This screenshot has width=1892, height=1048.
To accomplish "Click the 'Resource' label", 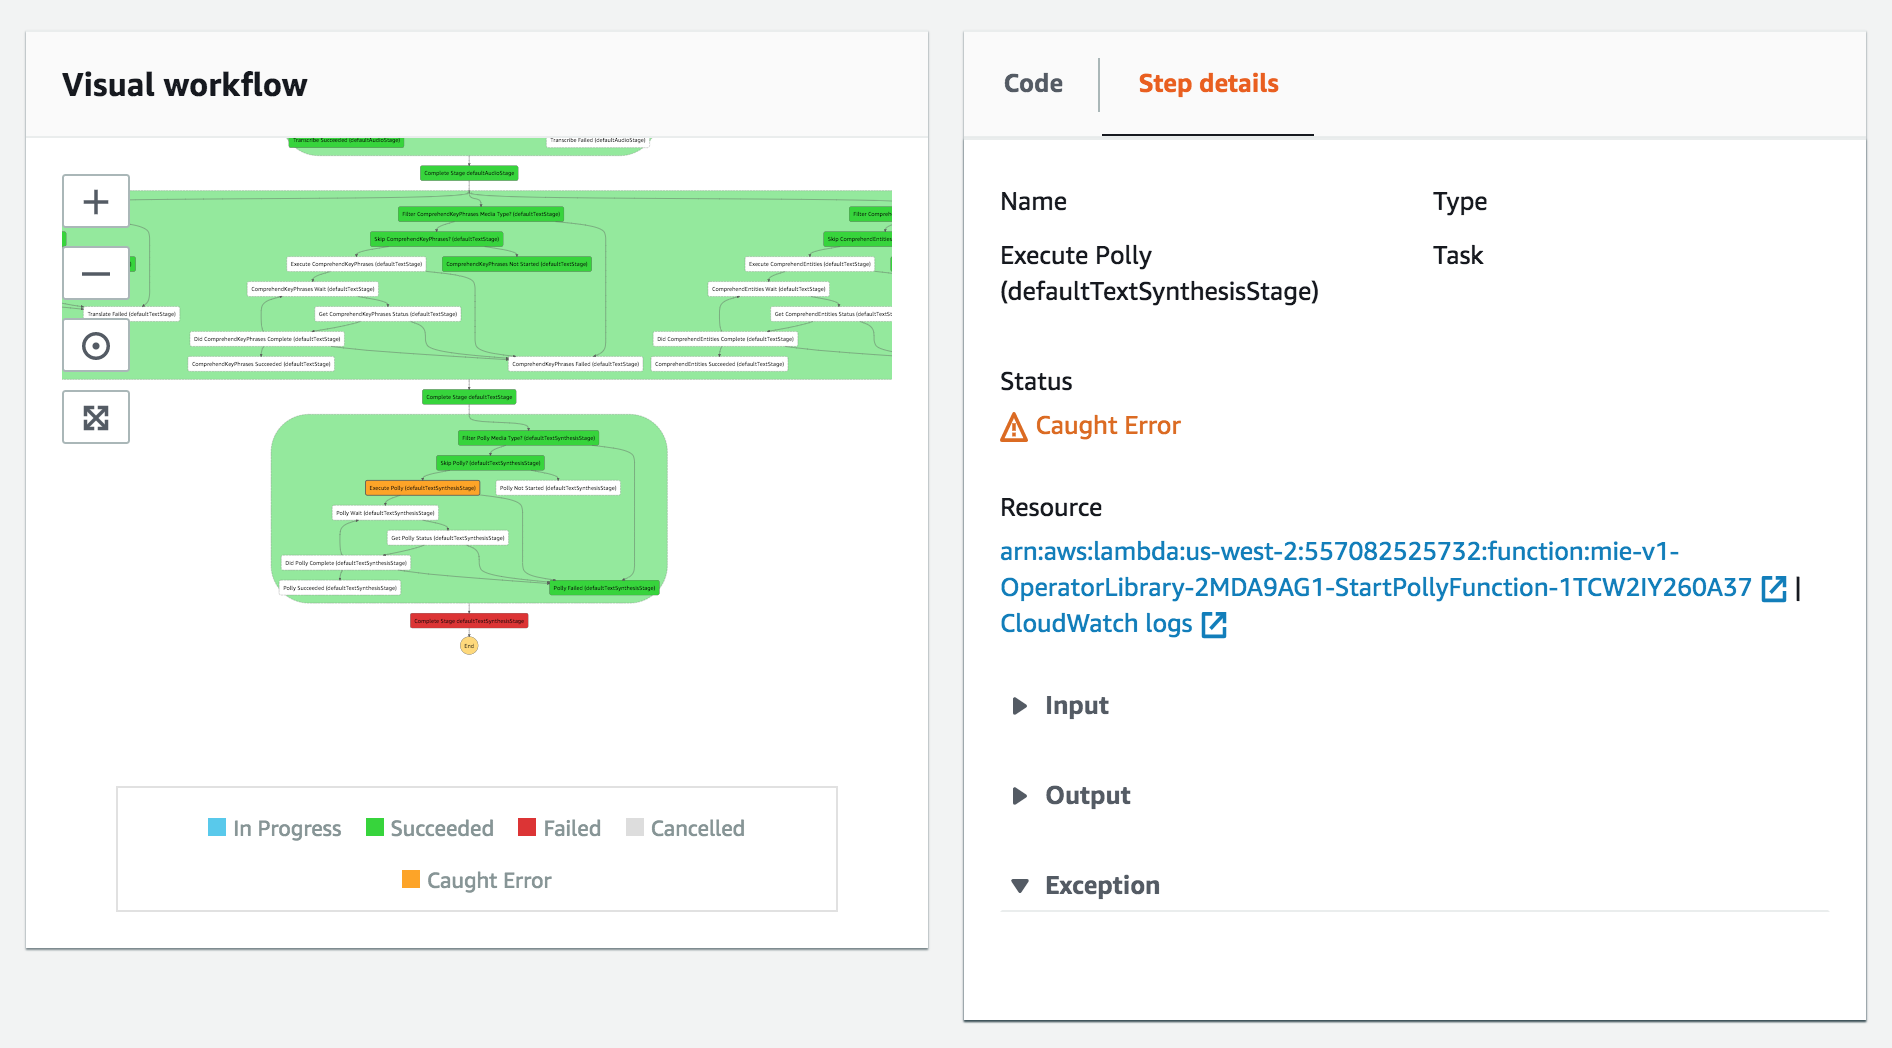I will tap(1051, 508).
